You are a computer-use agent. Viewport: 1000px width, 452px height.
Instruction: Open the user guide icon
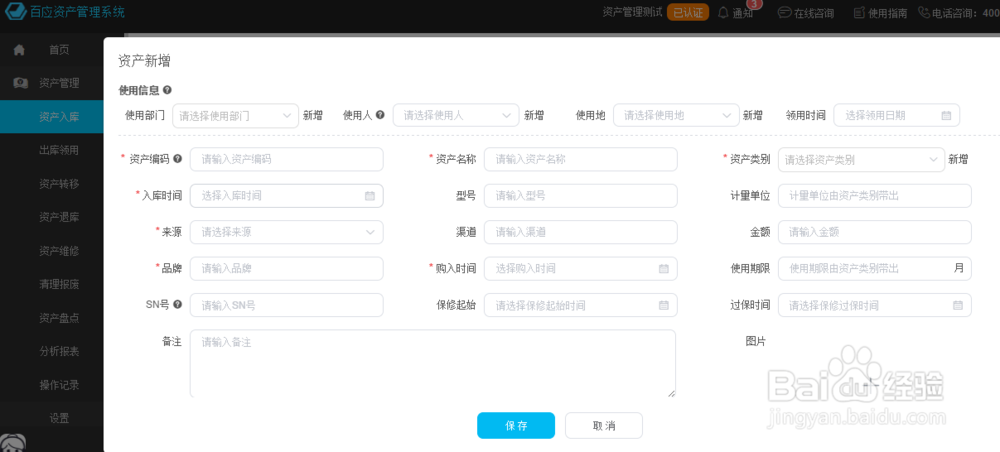pos(859,13)
